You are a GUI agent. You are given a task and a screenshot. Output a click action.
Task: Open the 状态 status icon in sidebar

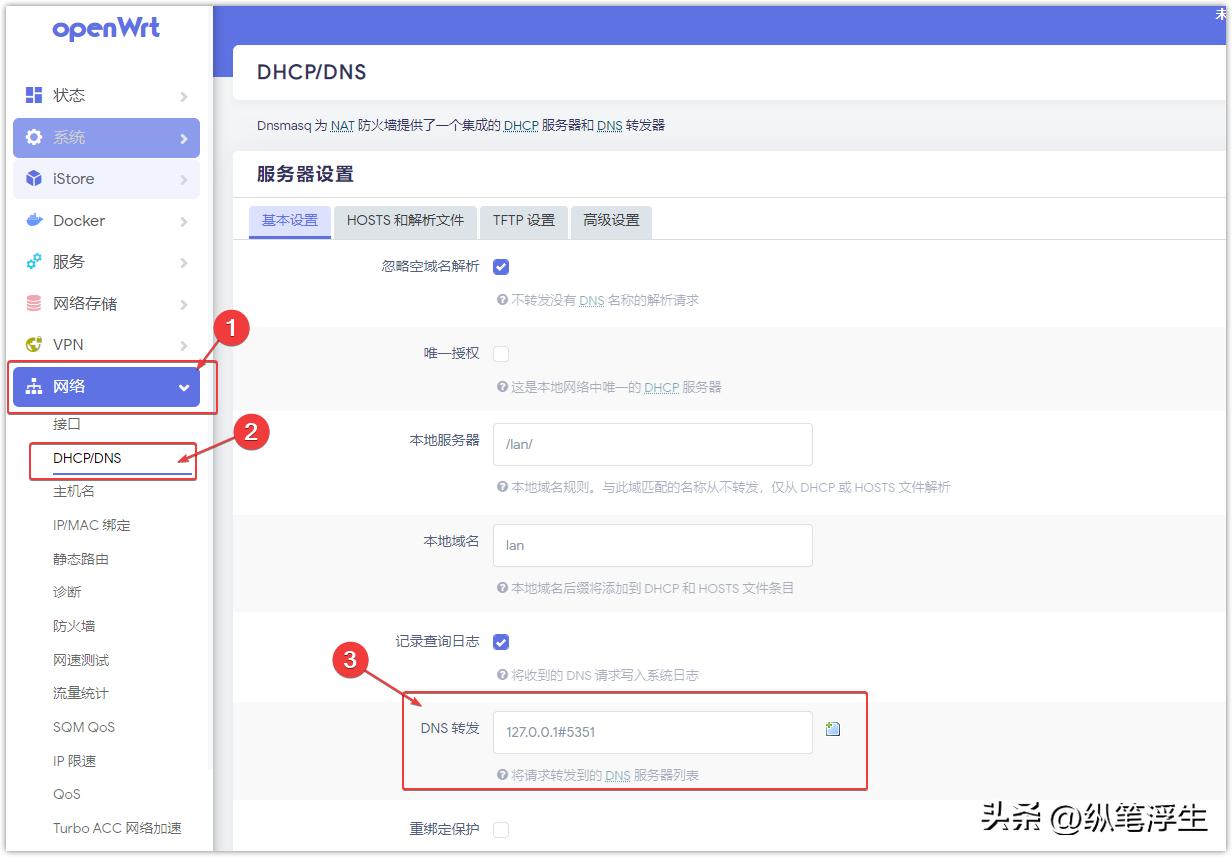32,95
